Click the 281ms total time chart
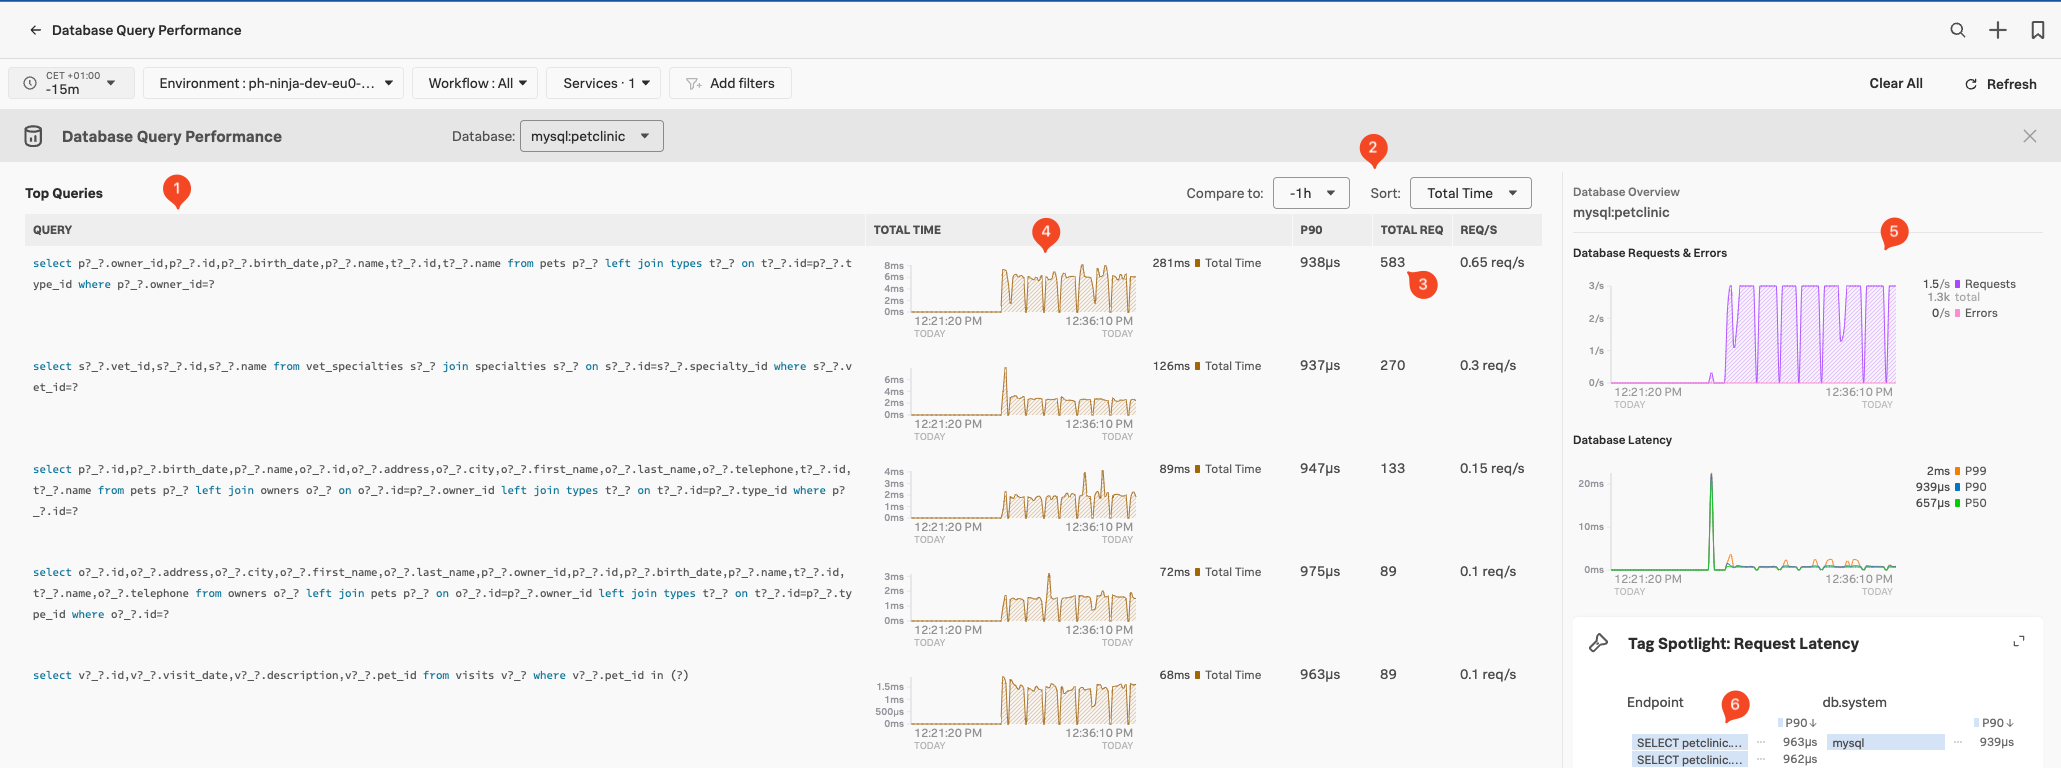The image size is (2061, 768). pyautogui.click(x=1023, y=288)
